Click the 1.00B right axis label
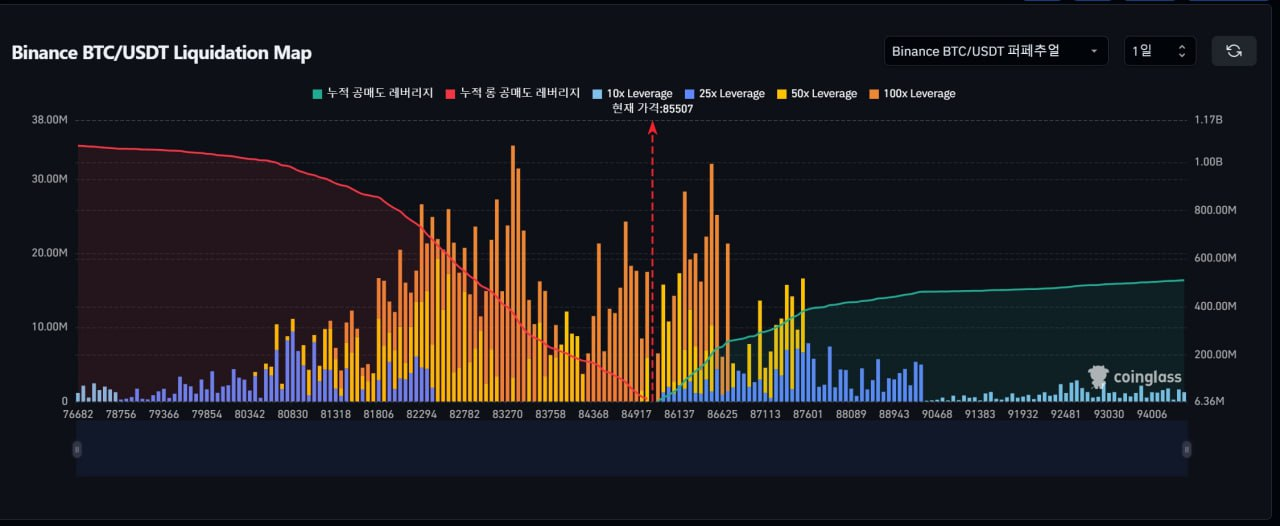Screen dimensions: 1280x526 (x=1209, y=162)
